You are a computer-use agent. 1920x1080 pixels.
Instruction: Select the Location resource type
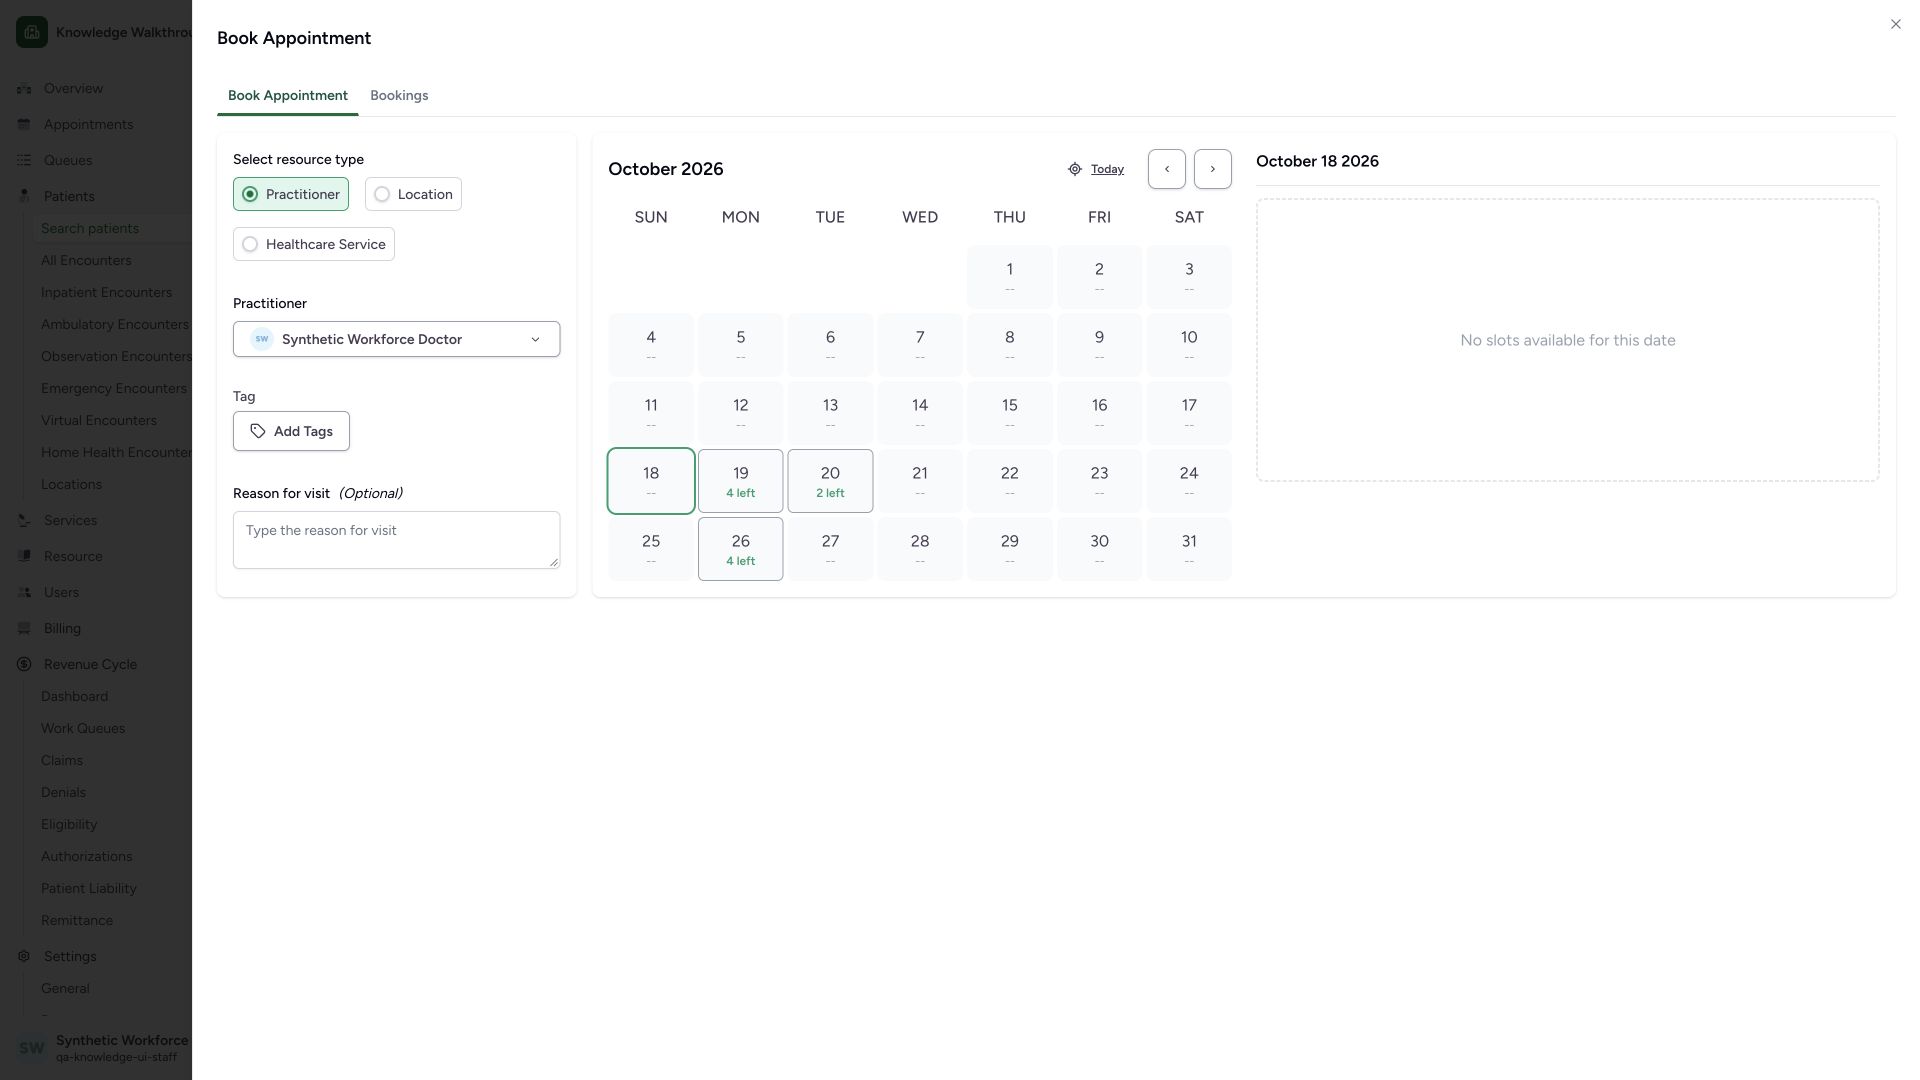413,194
